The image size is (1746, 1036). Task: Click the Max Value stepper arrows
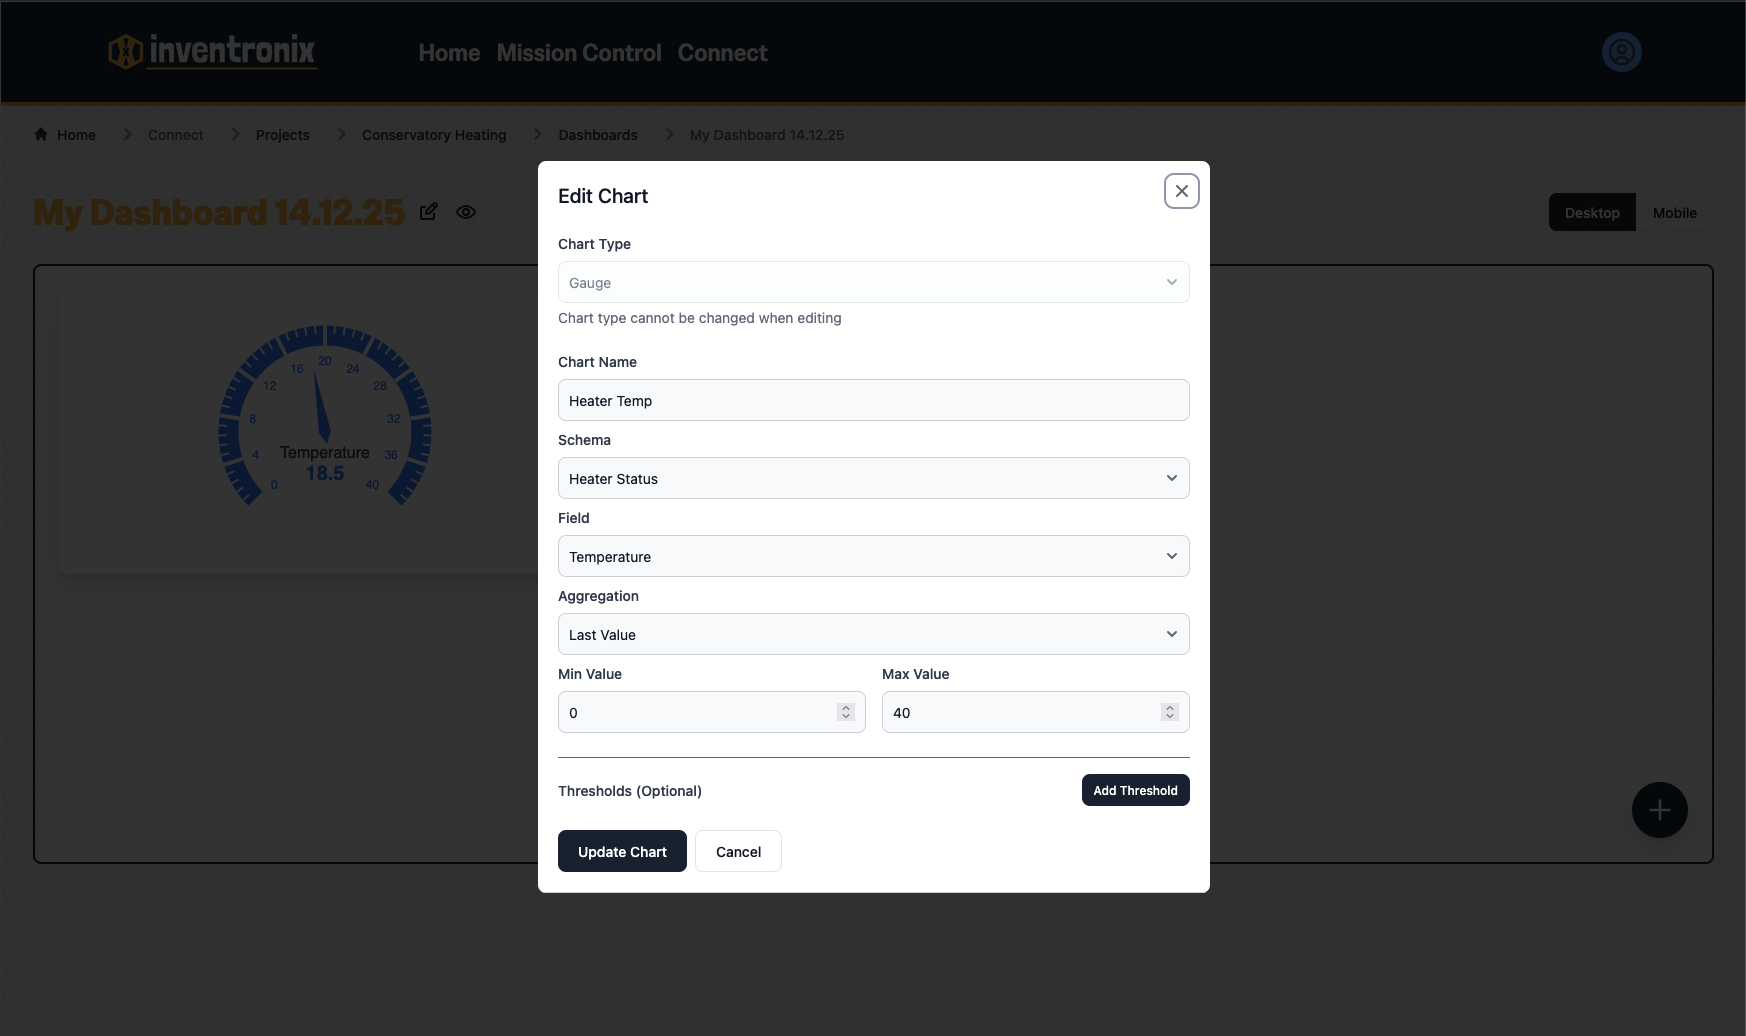click(x=1169, y=712)
